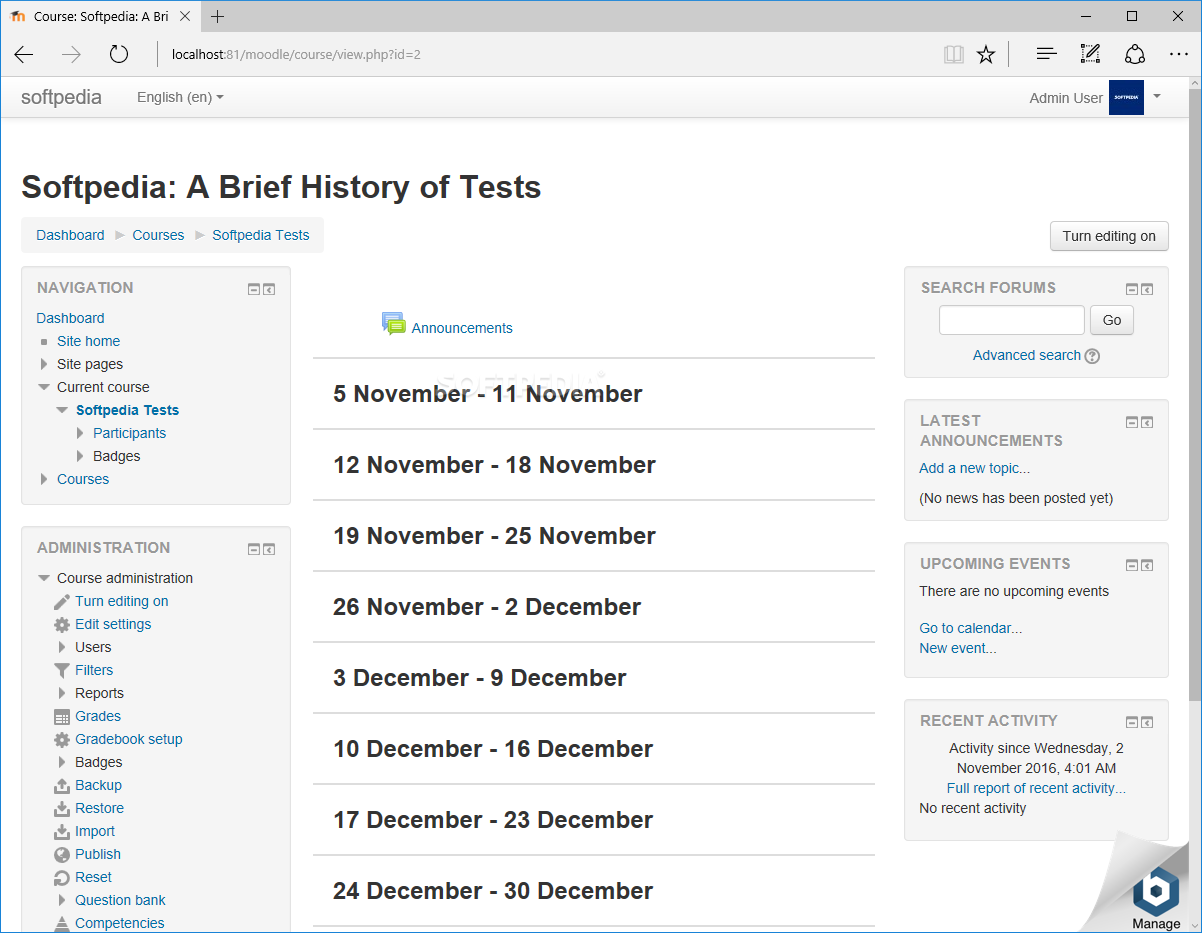The height and width of the screenshot is (933, 1202).
Task: Open the Advanced search link
Action: tap(1027, 355)
